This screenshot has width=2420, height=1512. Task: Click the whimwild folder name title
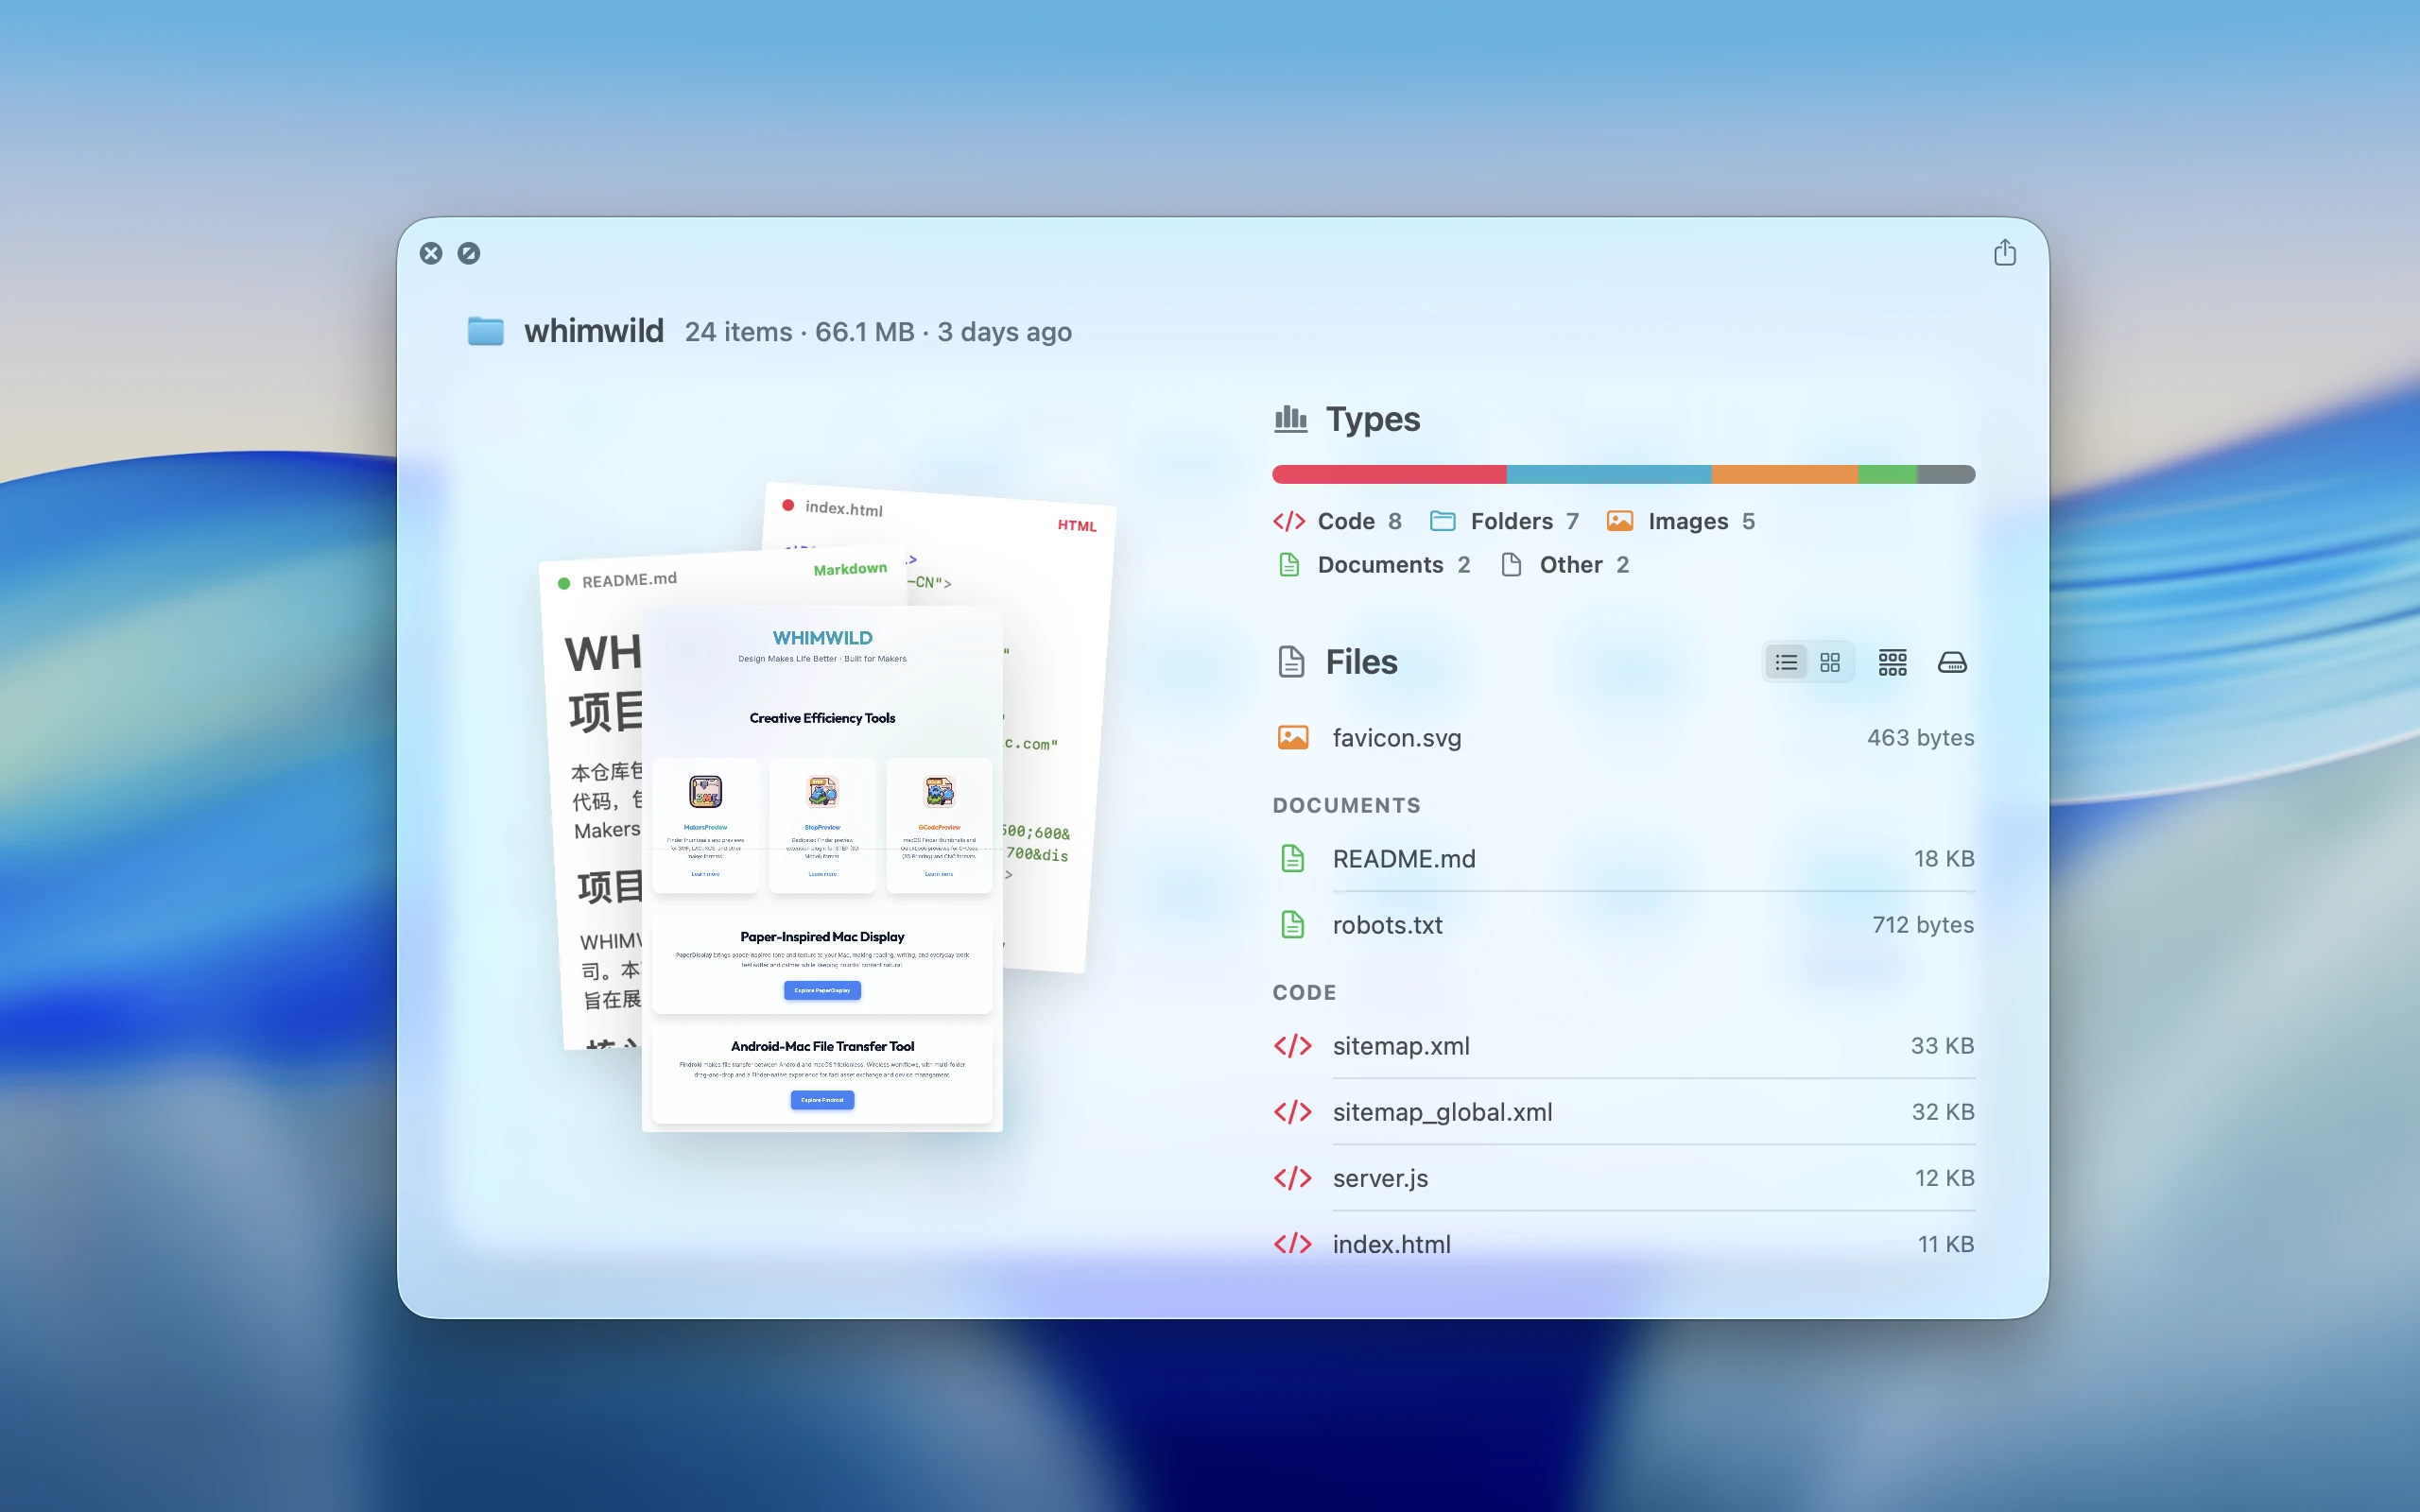click(x=594, y=331)
